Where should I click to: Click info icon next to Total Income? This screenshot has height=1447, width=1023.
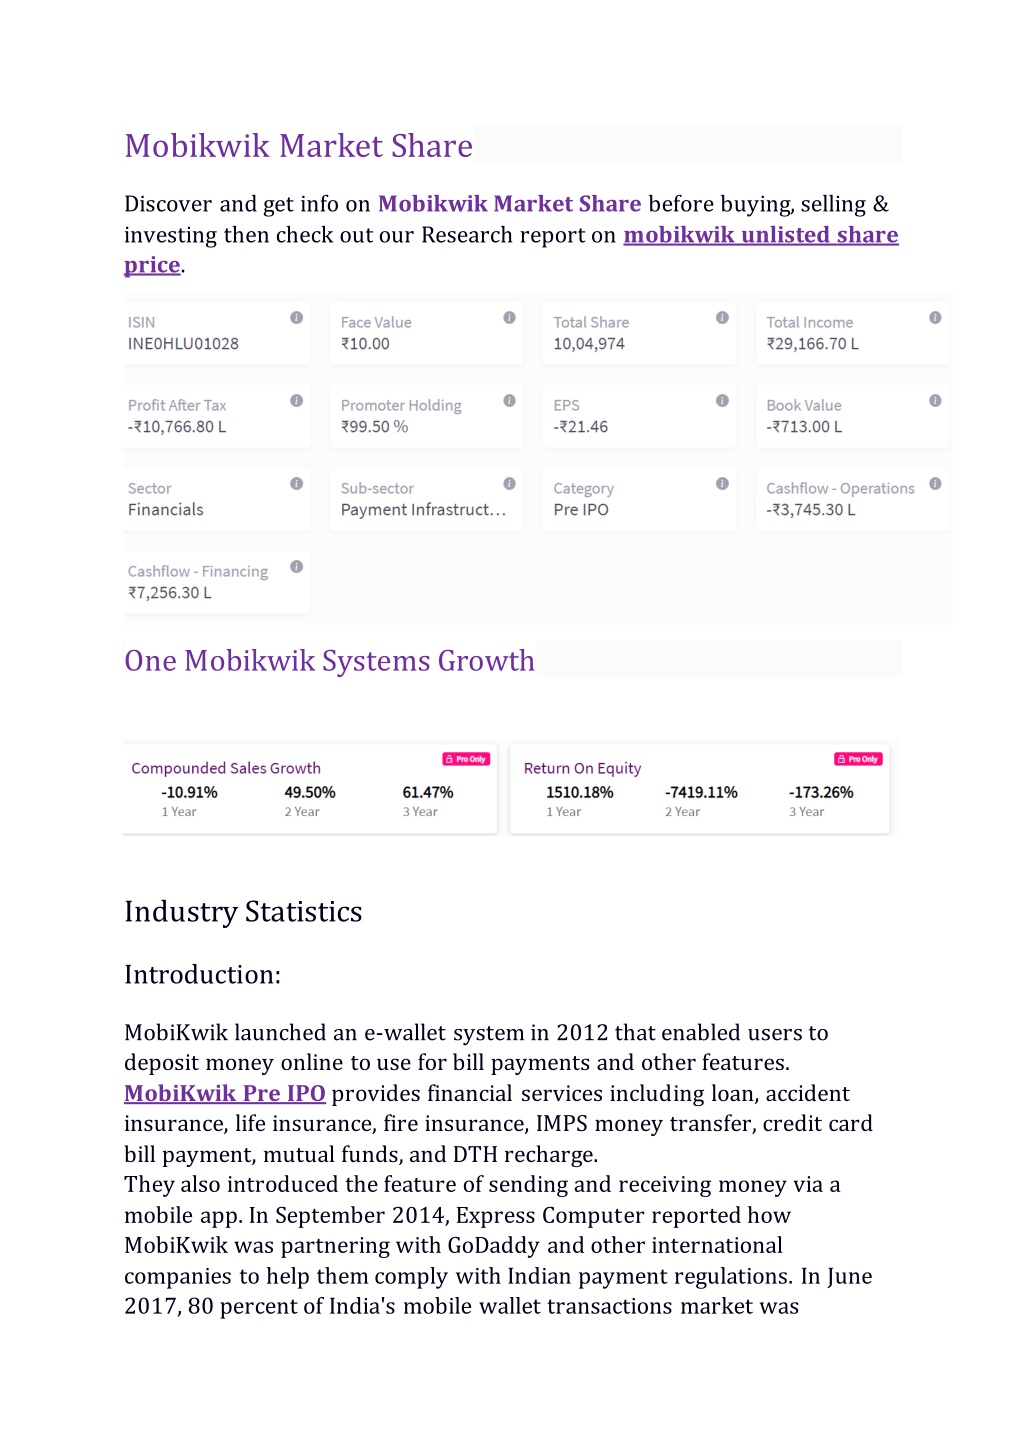pyautogui.click(x=935, y=318)
